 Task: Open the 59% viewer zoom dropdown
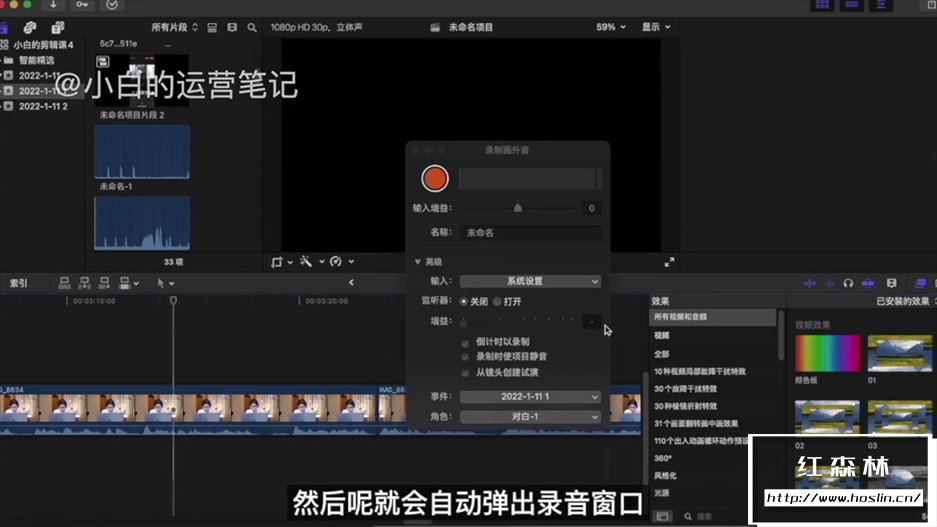pyautogui.click(x=611, y=27)
